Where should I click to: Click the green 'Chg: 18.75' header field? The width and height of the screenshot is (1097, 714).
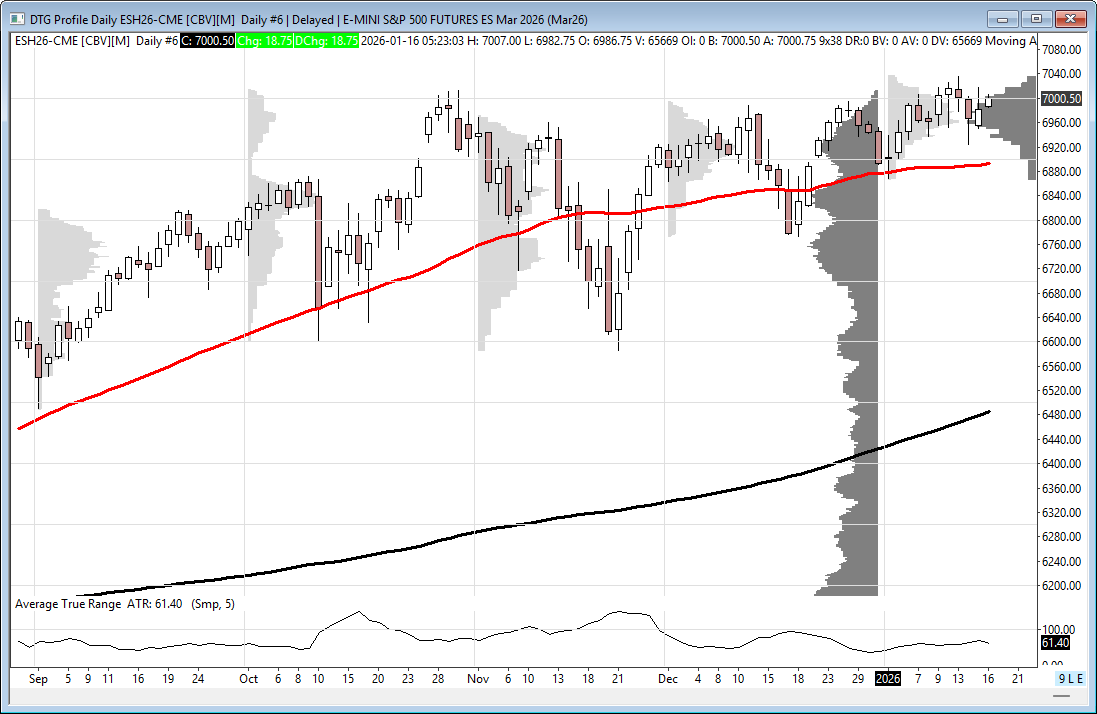(265, 40)
